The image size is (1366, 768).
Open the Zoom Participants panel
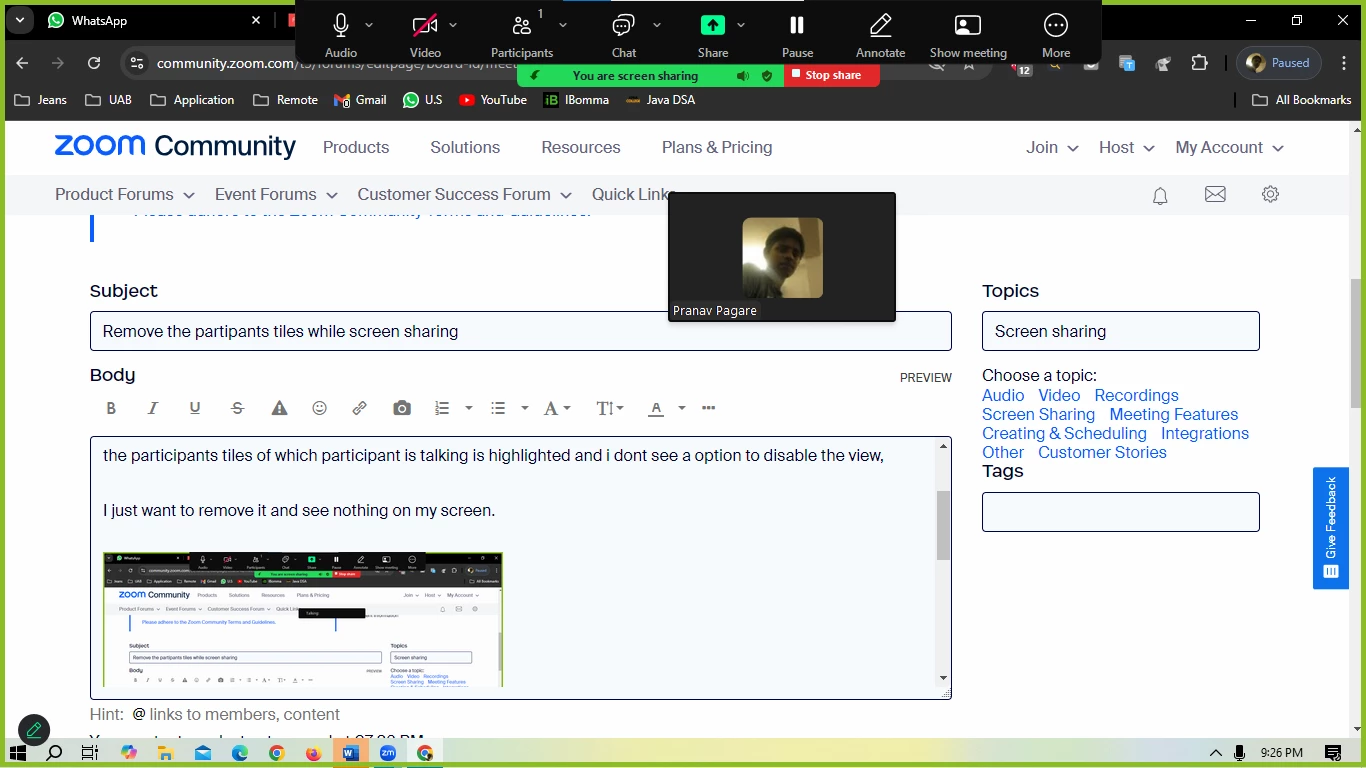click(x=522, y=33)
